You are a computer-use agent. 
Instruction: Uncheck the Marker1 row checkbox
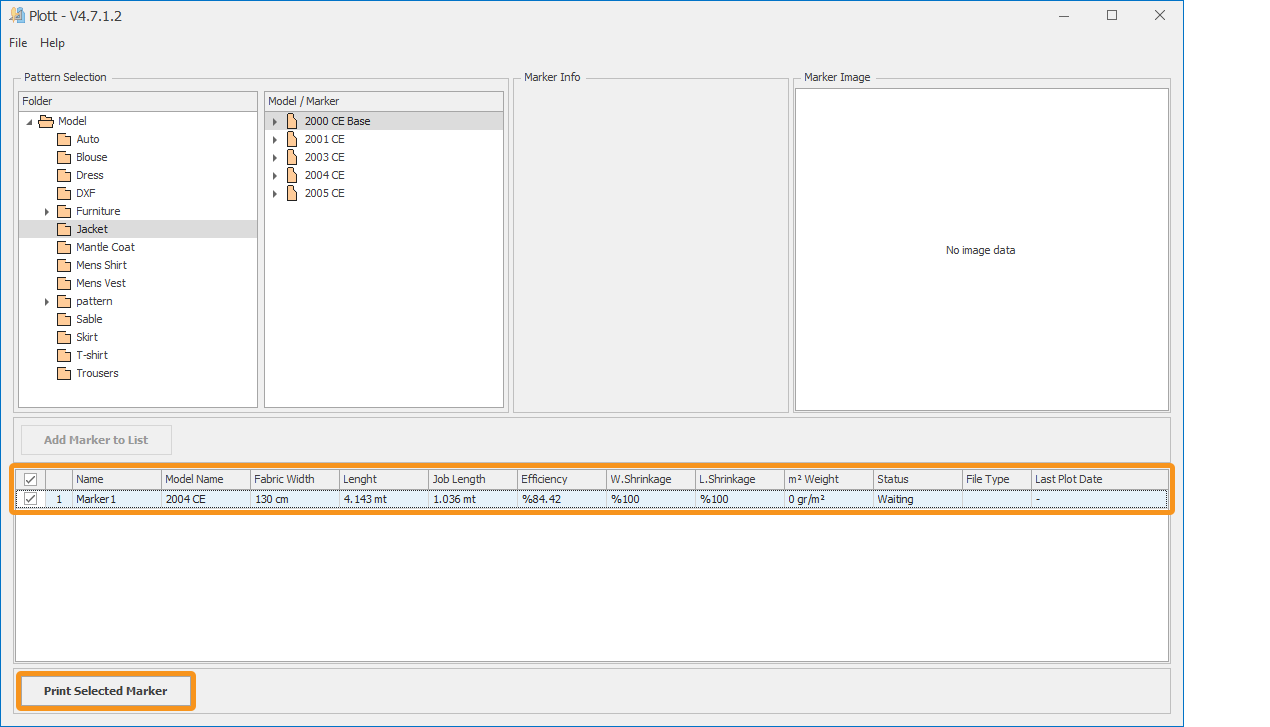[30, 499]
